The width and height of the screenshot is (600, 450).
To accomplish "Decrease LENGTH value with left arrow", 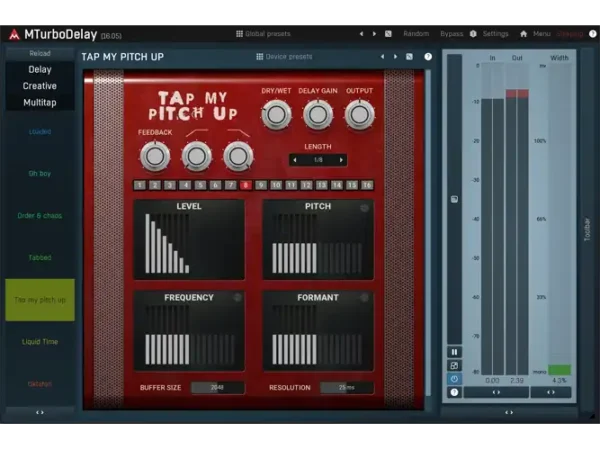I will click(x=295, y=160).
